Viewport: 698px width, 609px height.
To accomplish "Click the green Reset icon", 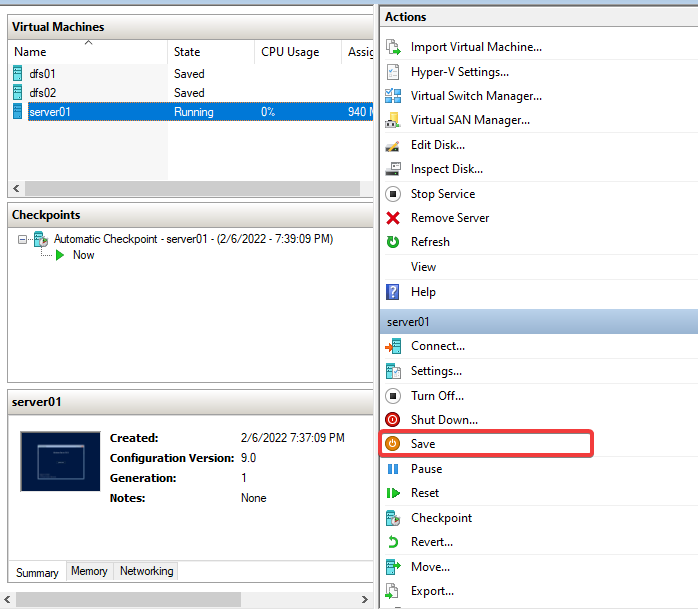I will pyautogui.click(x=393, y=493).
